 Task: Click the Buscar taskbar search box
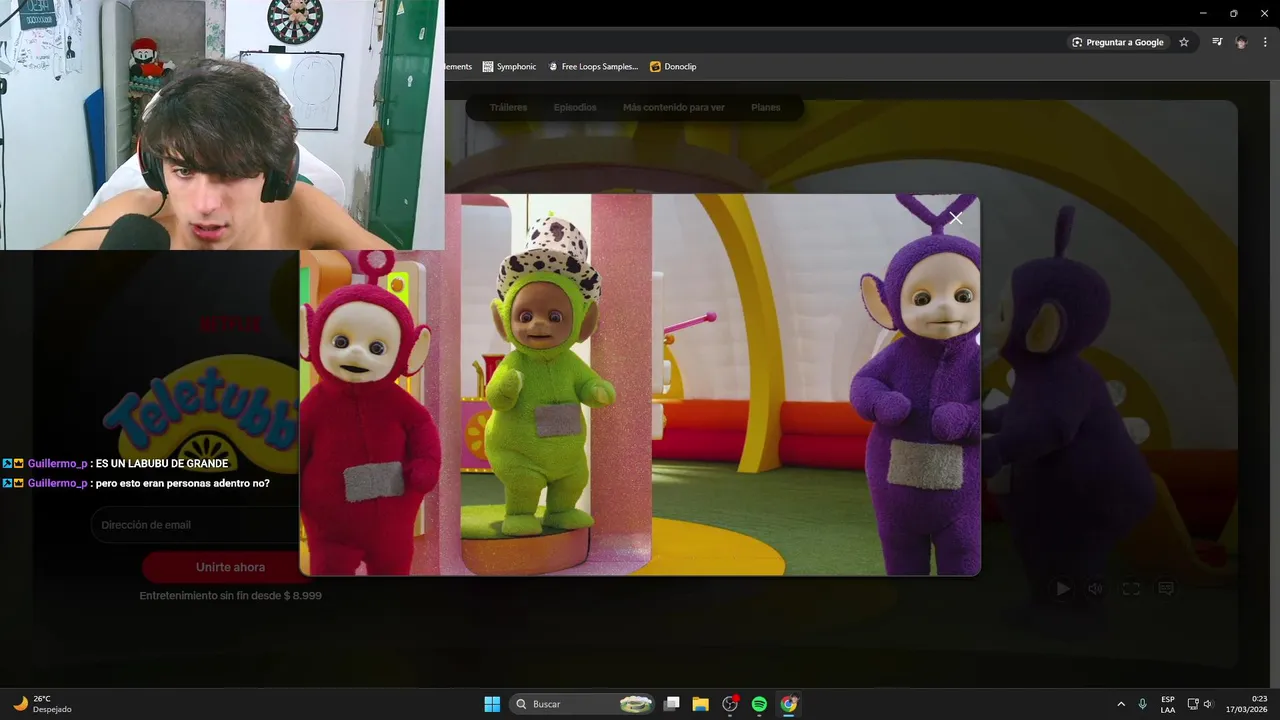pyautogui.click(x=583, y=704)
